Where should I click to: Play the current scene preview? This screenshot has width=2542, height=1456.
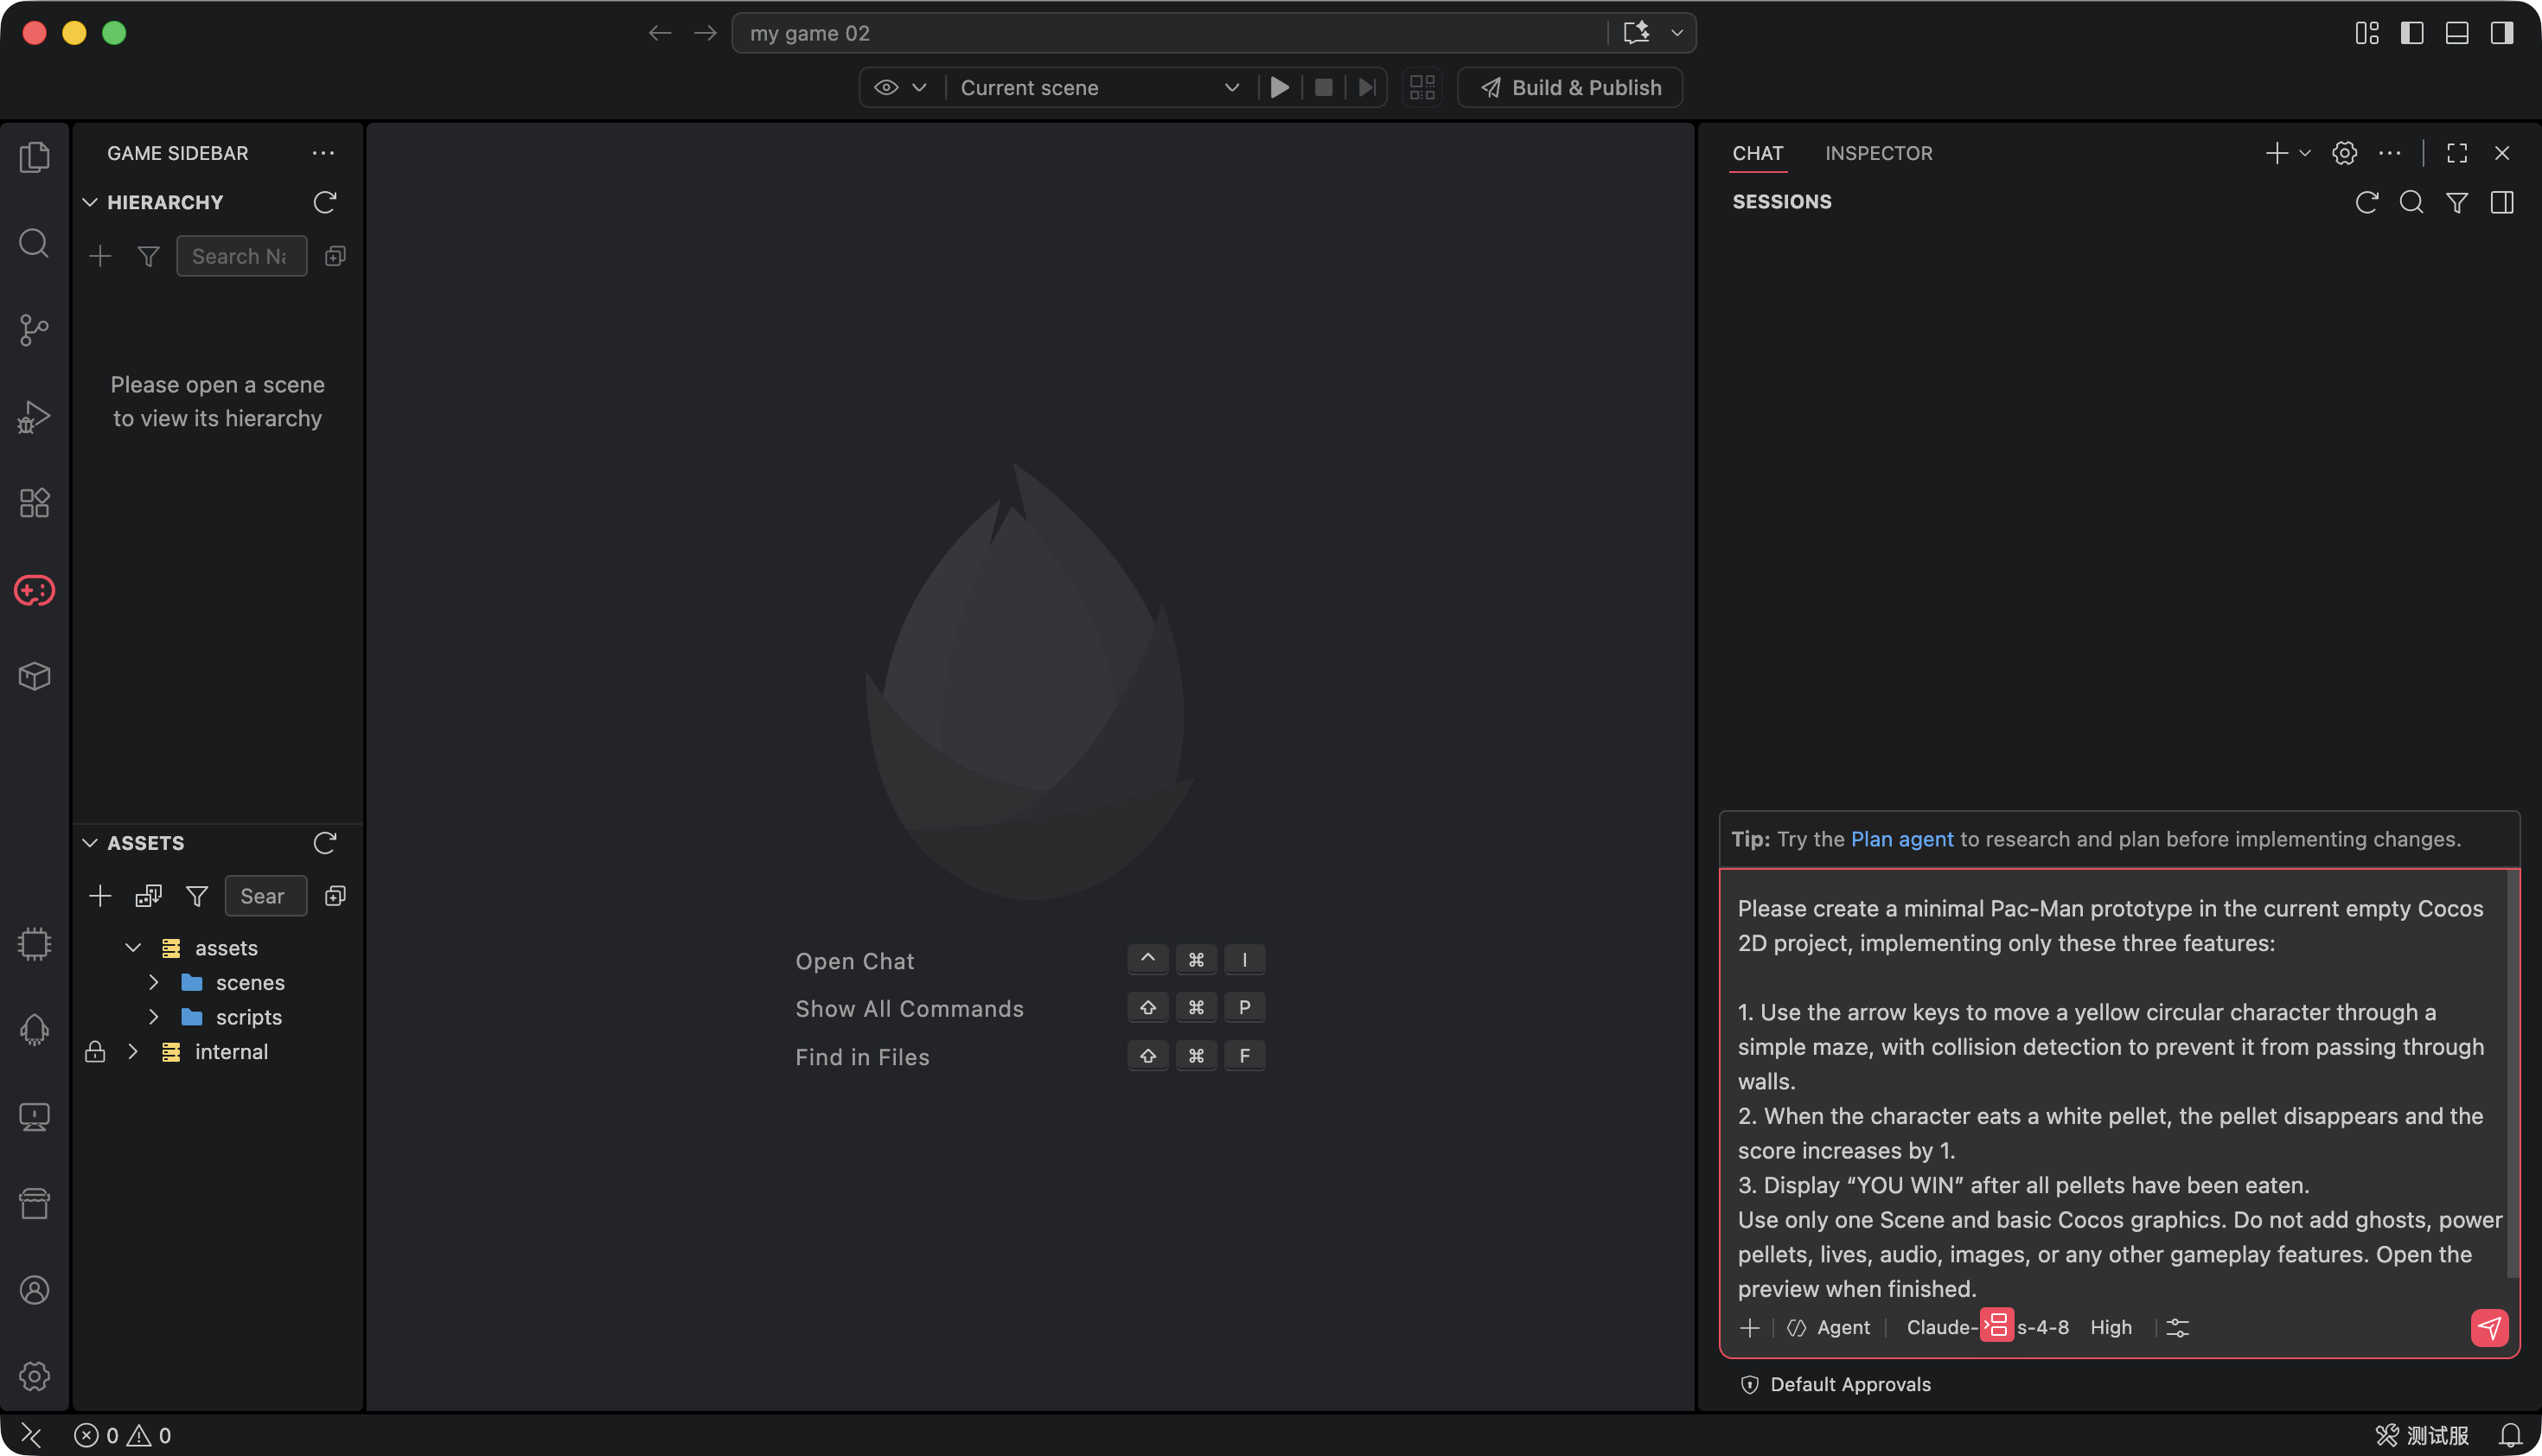point(1279,87)
